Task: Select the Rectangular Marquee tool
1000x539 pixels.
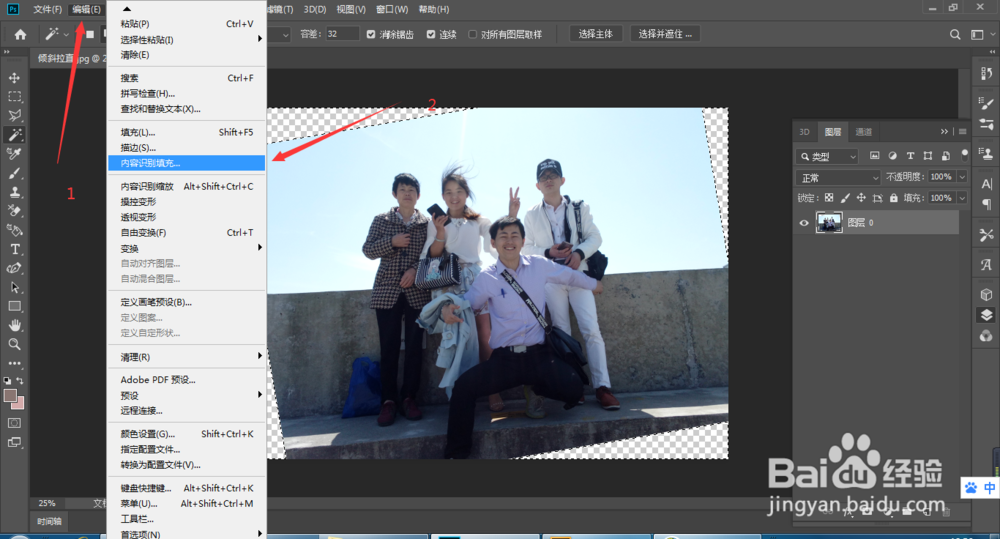Action: 14,97
